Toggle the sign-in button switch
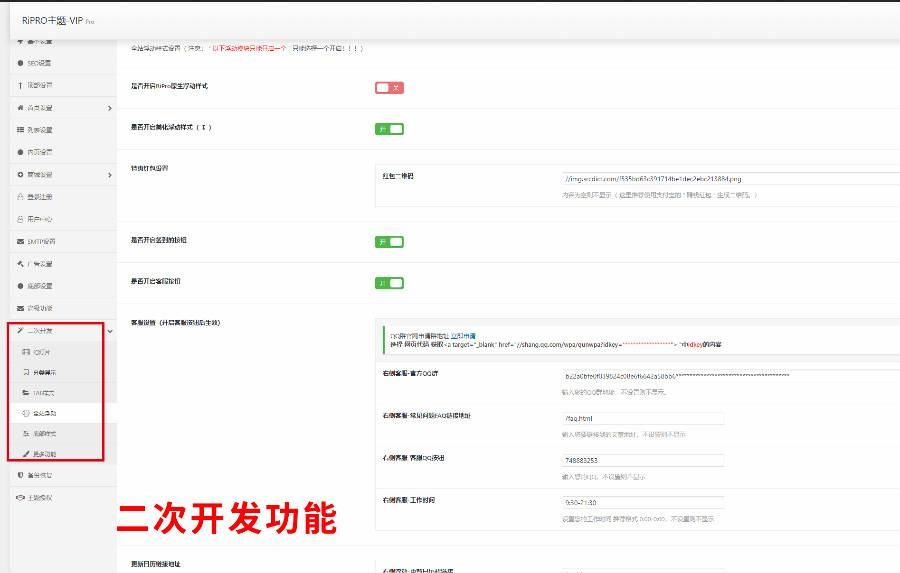The image size is (900, 573). pyautogui.click(x=389, y=242)
